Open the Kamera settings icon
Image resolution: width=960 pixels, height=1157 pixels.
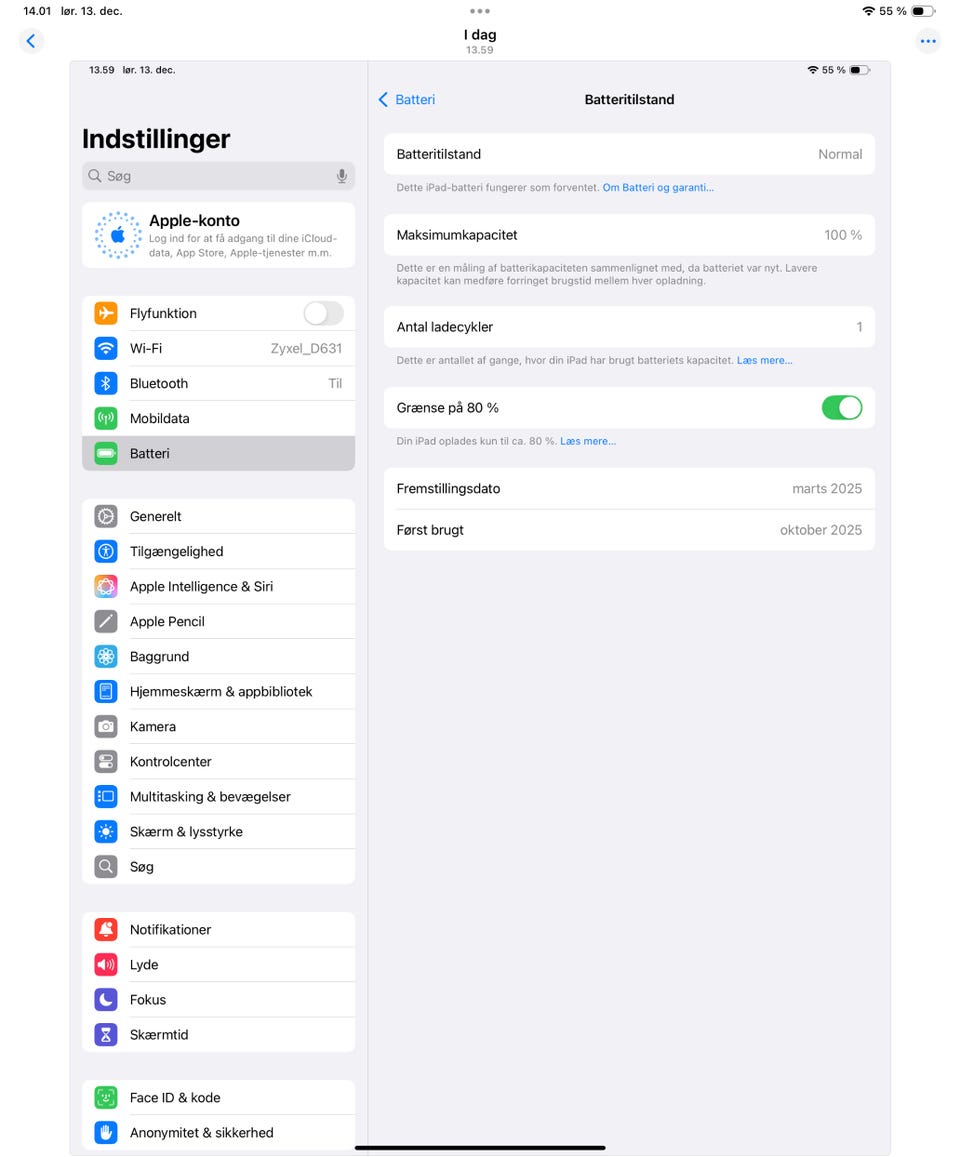[106, 726]
